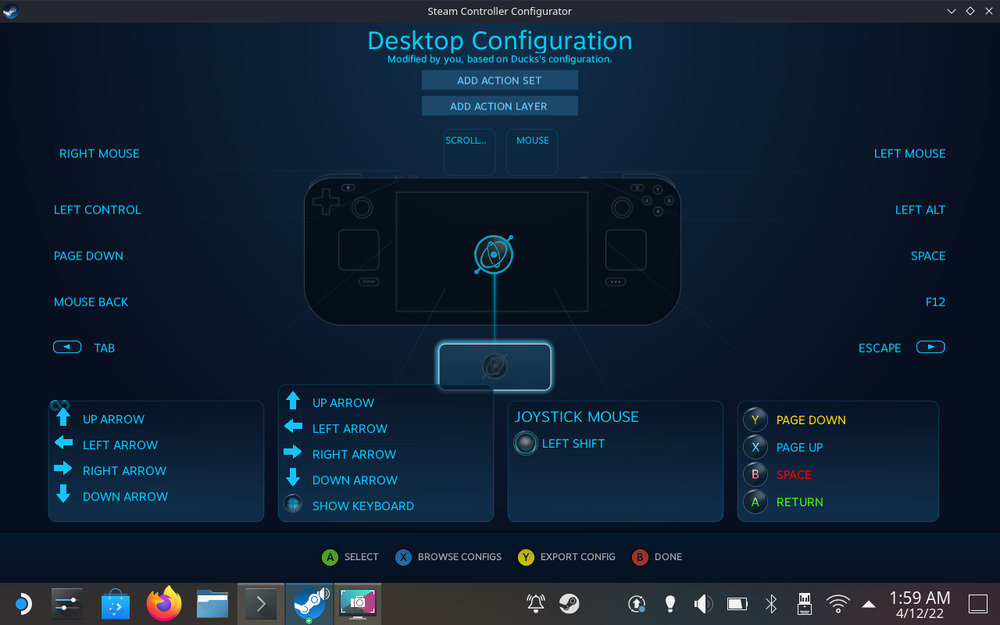Click the down arrow icon in the SHOW KEYBOARD panel
This screenshot has height=625, width=1000.
pyautogui.click(x=293, y=477)
